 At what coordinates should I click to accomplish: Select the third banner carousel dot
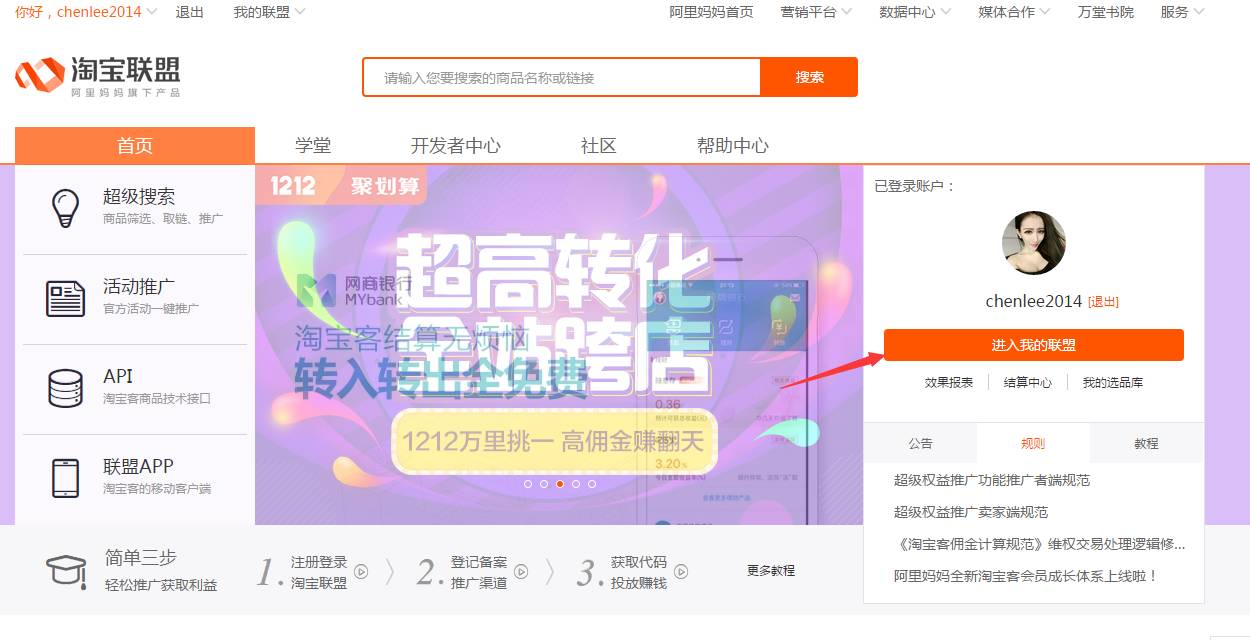point(560,483)
